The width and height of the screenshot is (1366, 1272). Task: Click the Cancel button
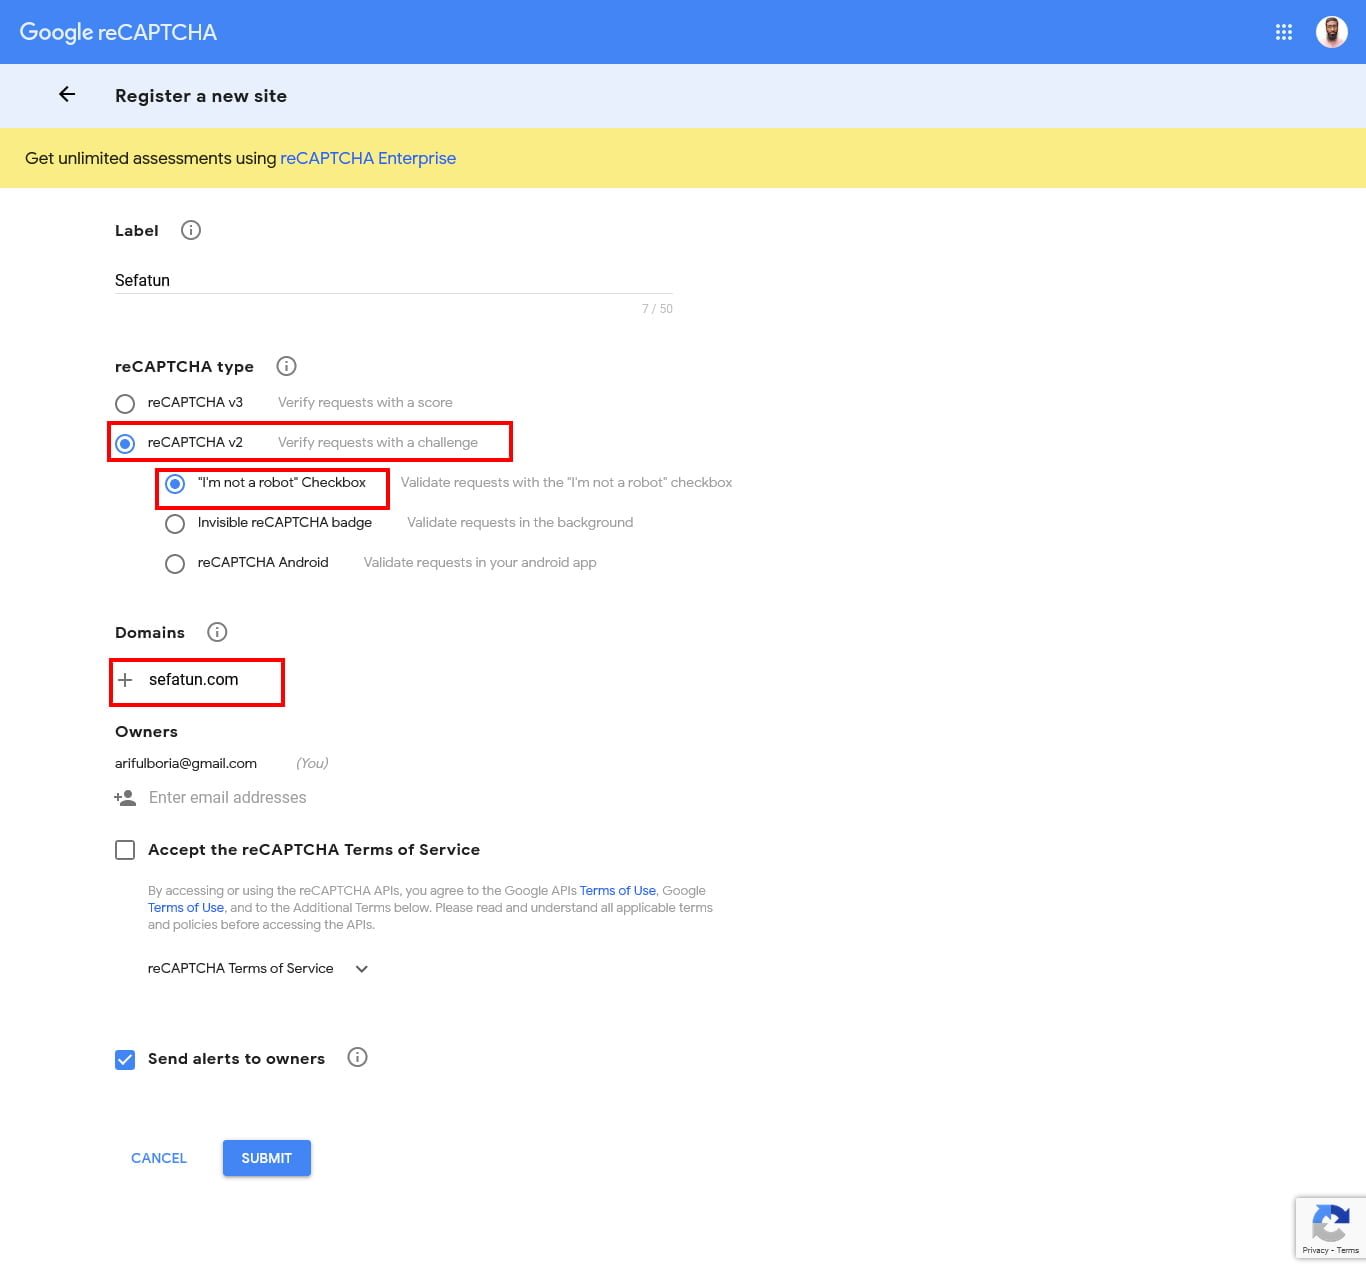[x=159, y=1158]
